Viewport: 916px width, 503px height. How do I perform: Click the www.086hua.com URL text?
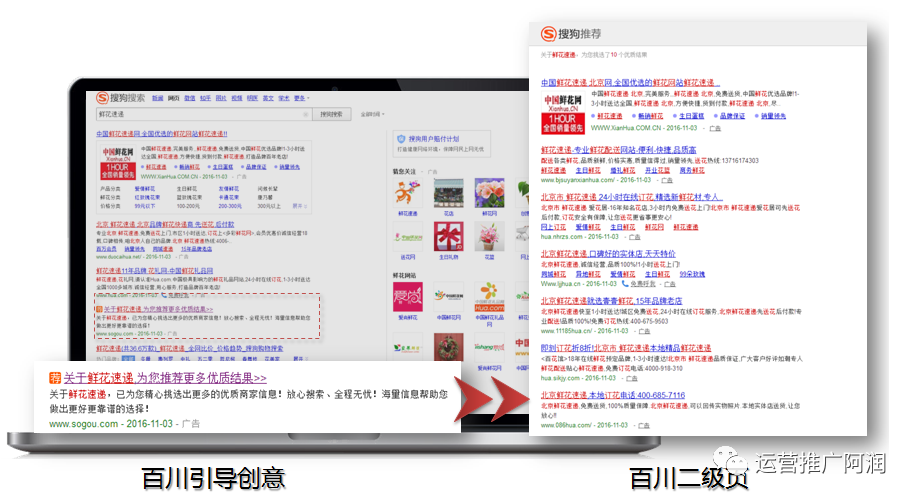click(x=565, y=425)
